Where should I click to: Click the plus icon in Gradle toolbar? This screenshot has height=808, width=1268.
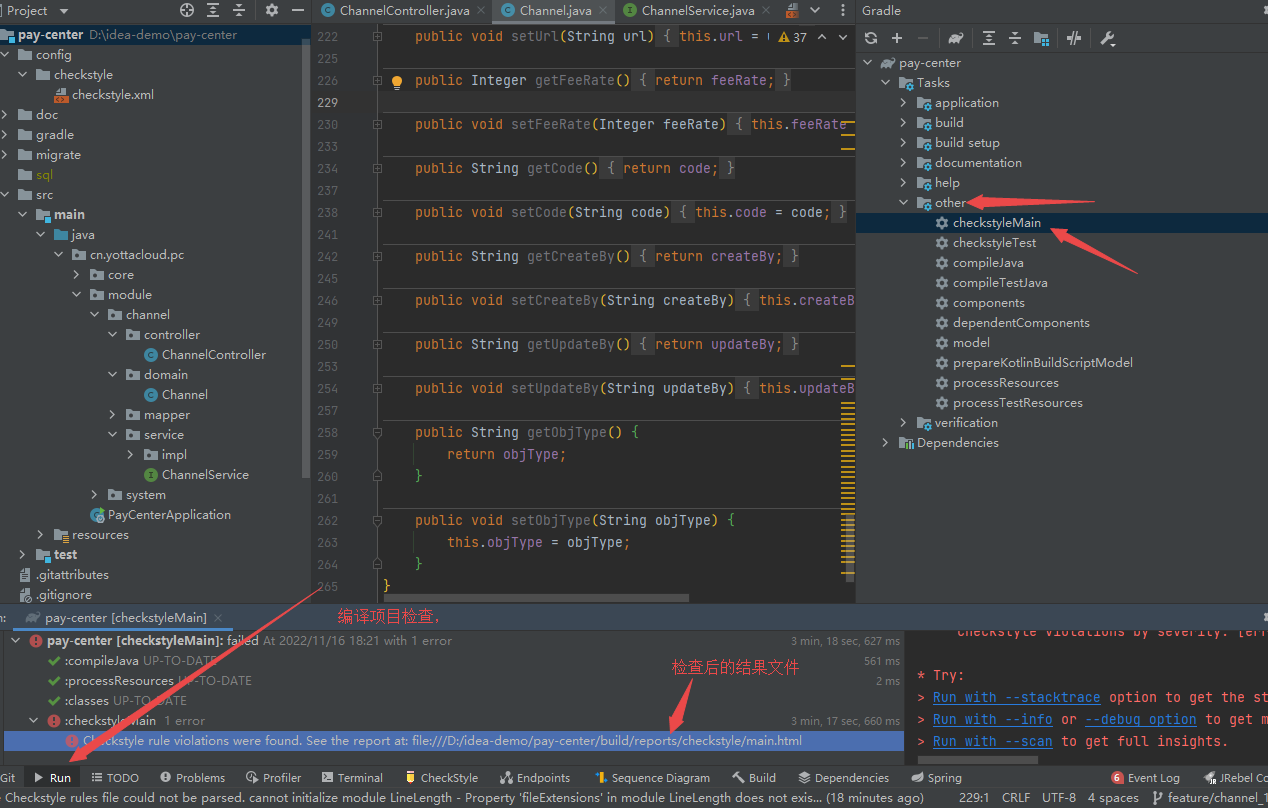[x=897, y=38]
